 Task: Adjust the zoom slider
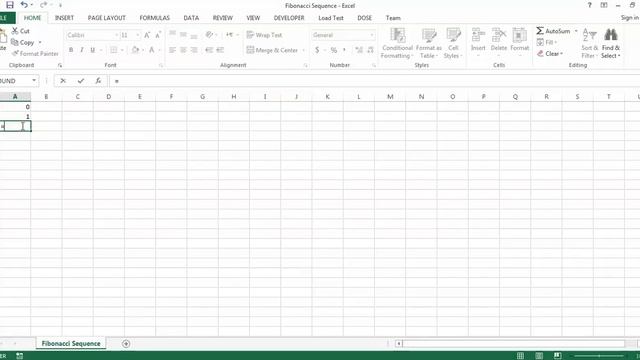pyautogui.click(x=599, y=356)
